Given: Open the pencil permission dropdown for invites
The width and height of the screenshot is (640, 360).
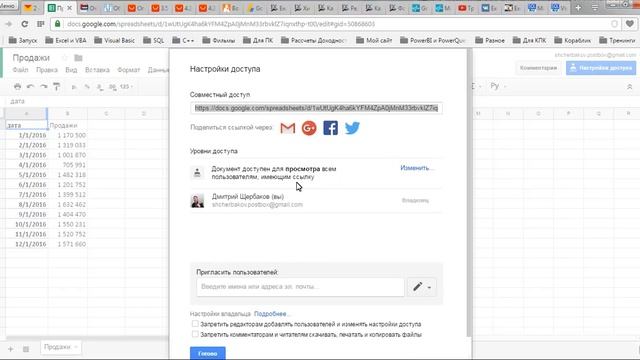Looking at the screenshot, I should [x=422, y=287].
